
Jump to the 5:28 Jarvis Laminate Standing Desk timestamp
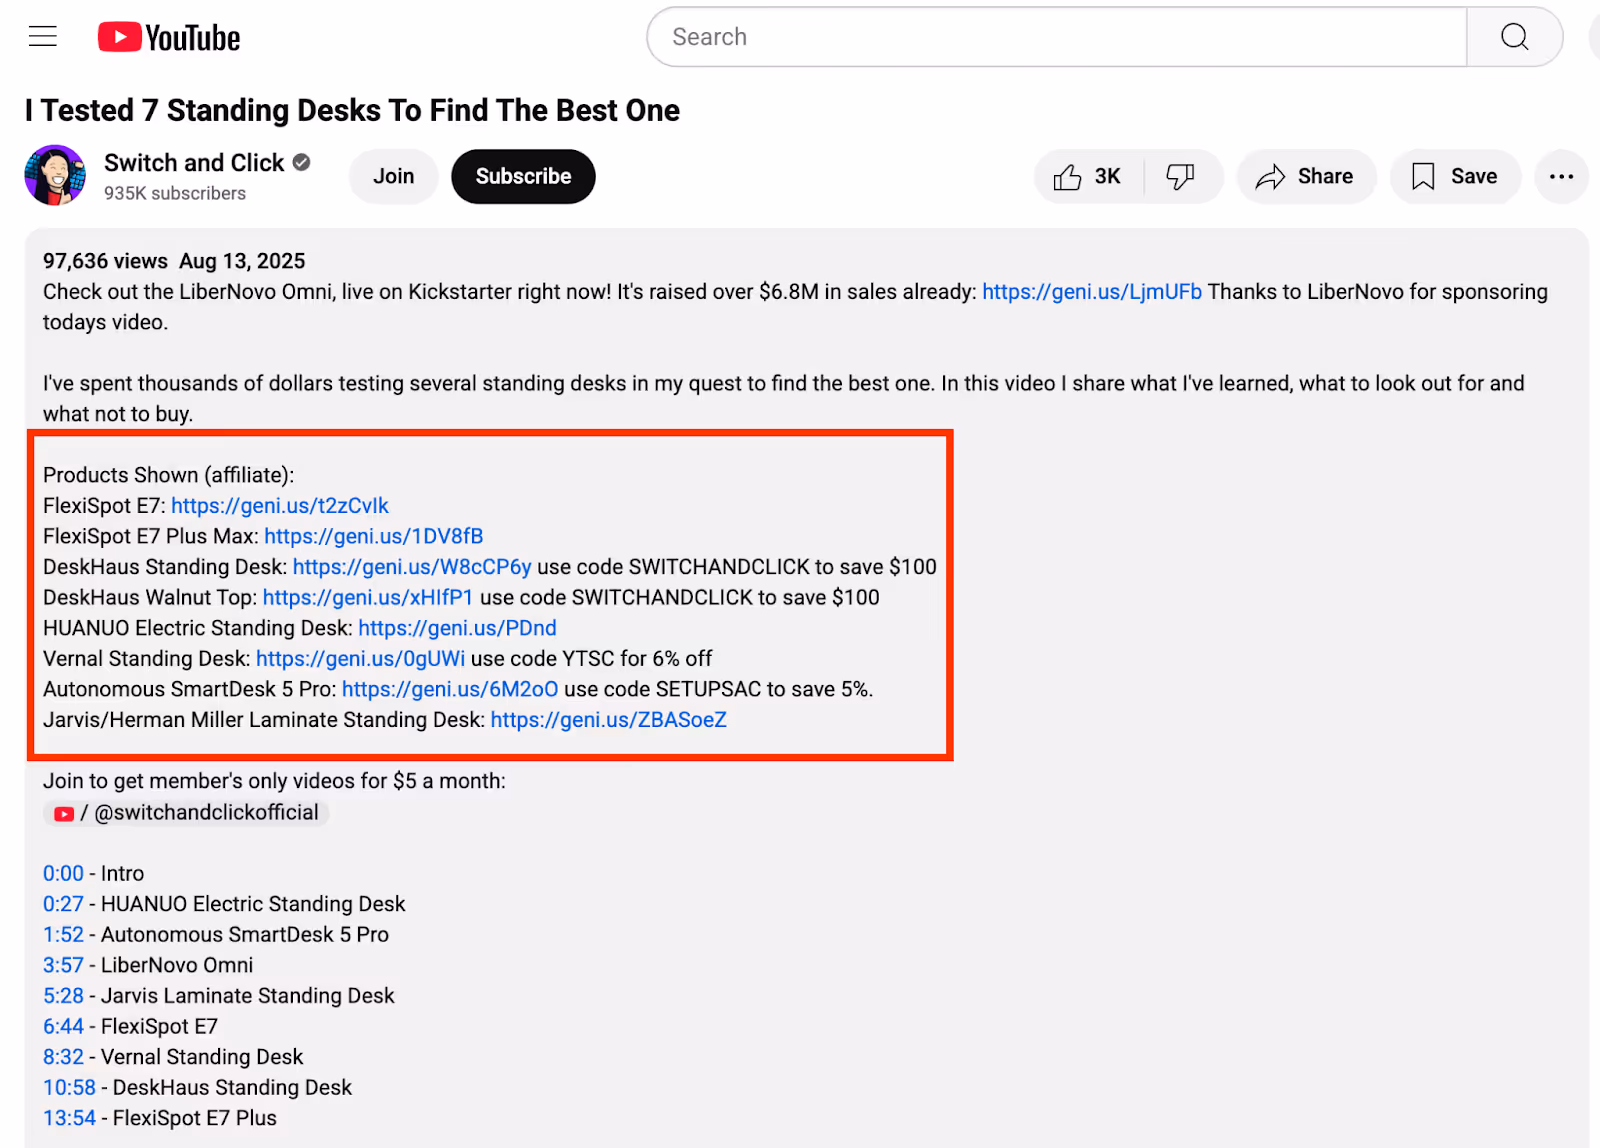point(63,995)
